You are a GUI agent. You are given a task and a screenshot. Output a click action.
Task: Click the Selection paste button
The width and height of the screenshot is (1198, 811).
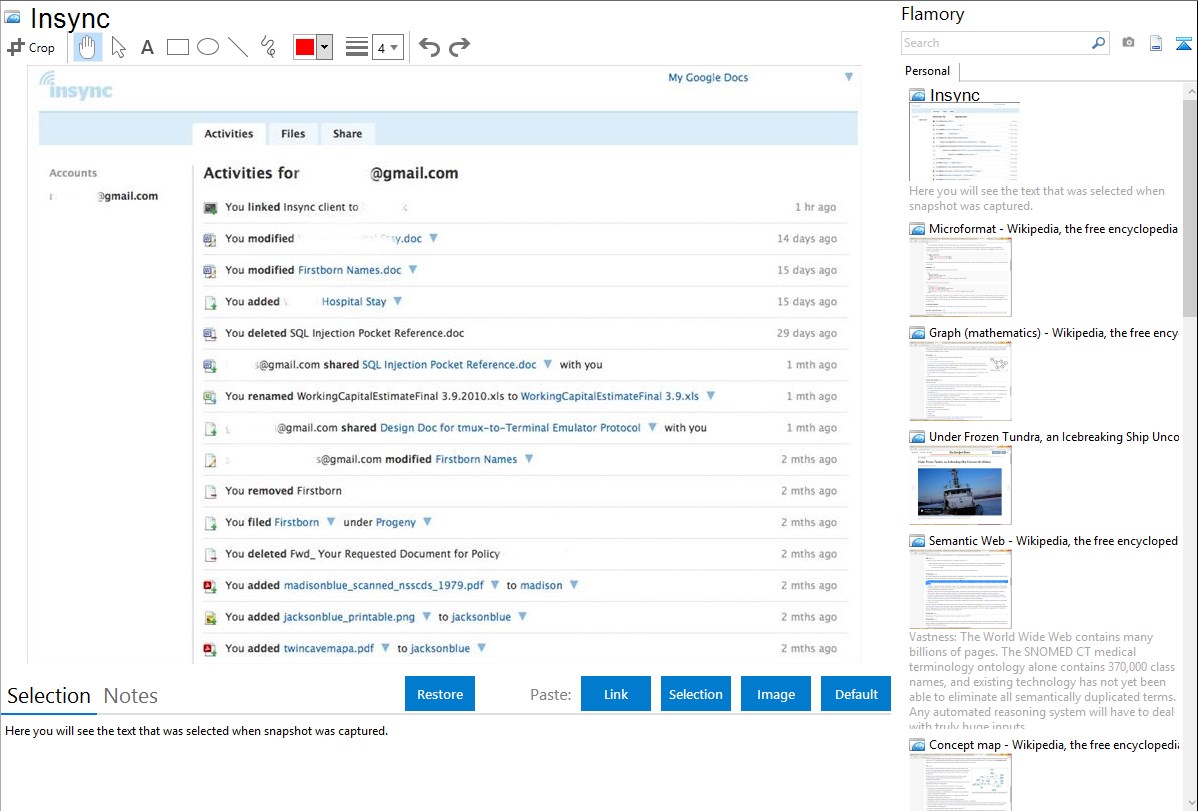coord(695,694)
